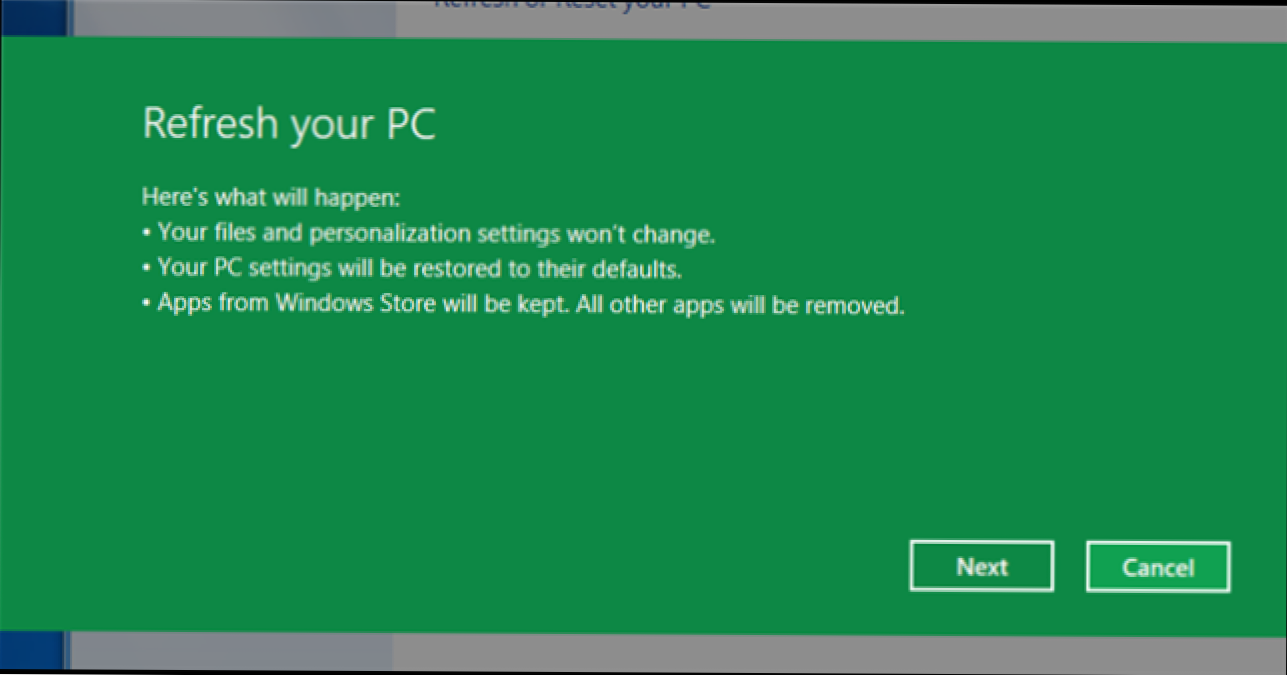
Task: Click the bullet point before "Your files"
Action: [146, 236]
